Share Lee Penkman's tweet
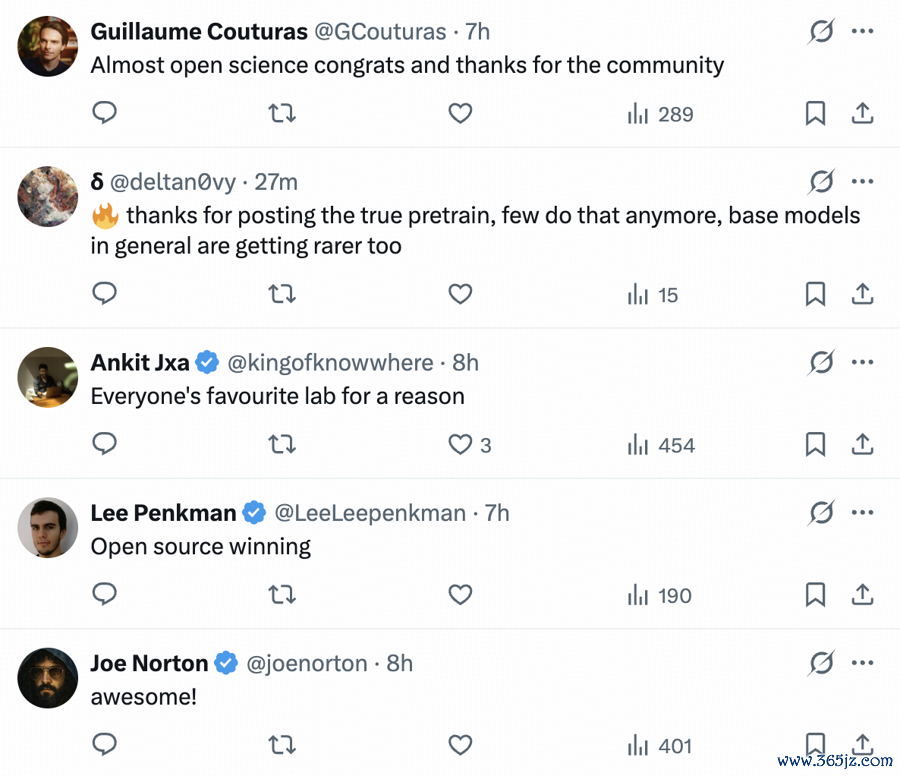Viewport: 900px width, 776px height. click(x=862, y=595)
